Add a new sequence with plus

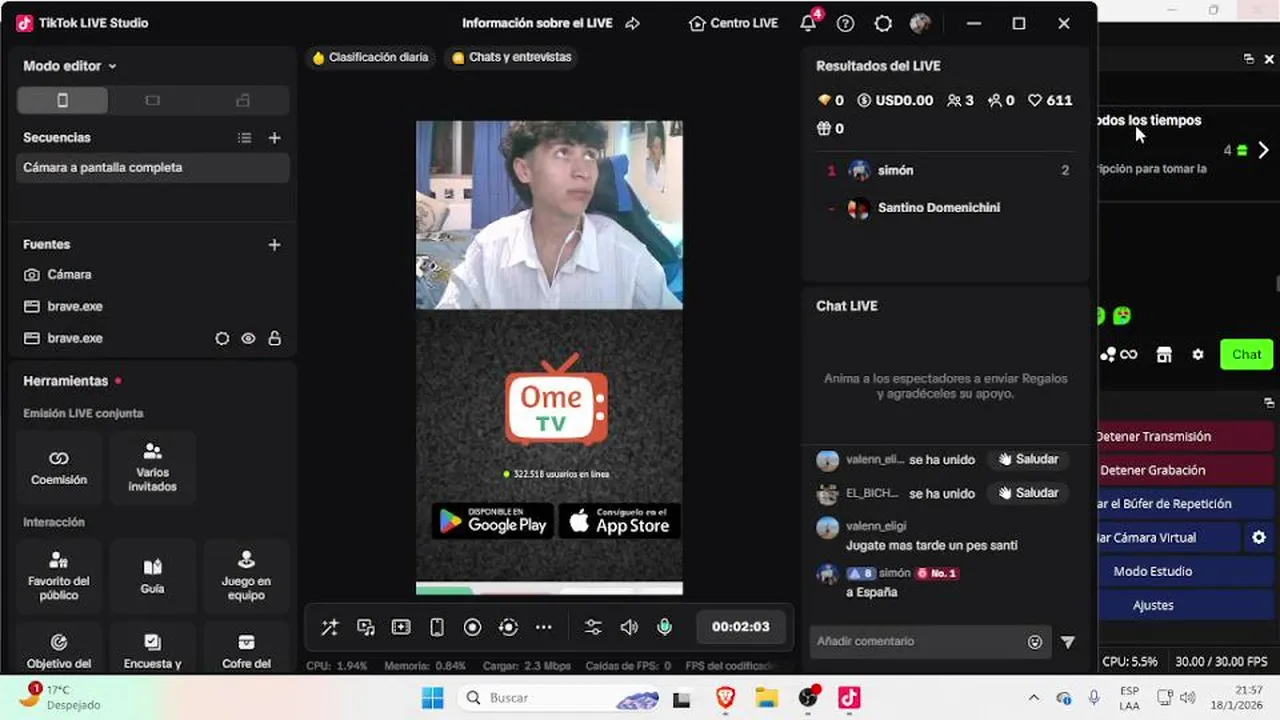(275, 138)
